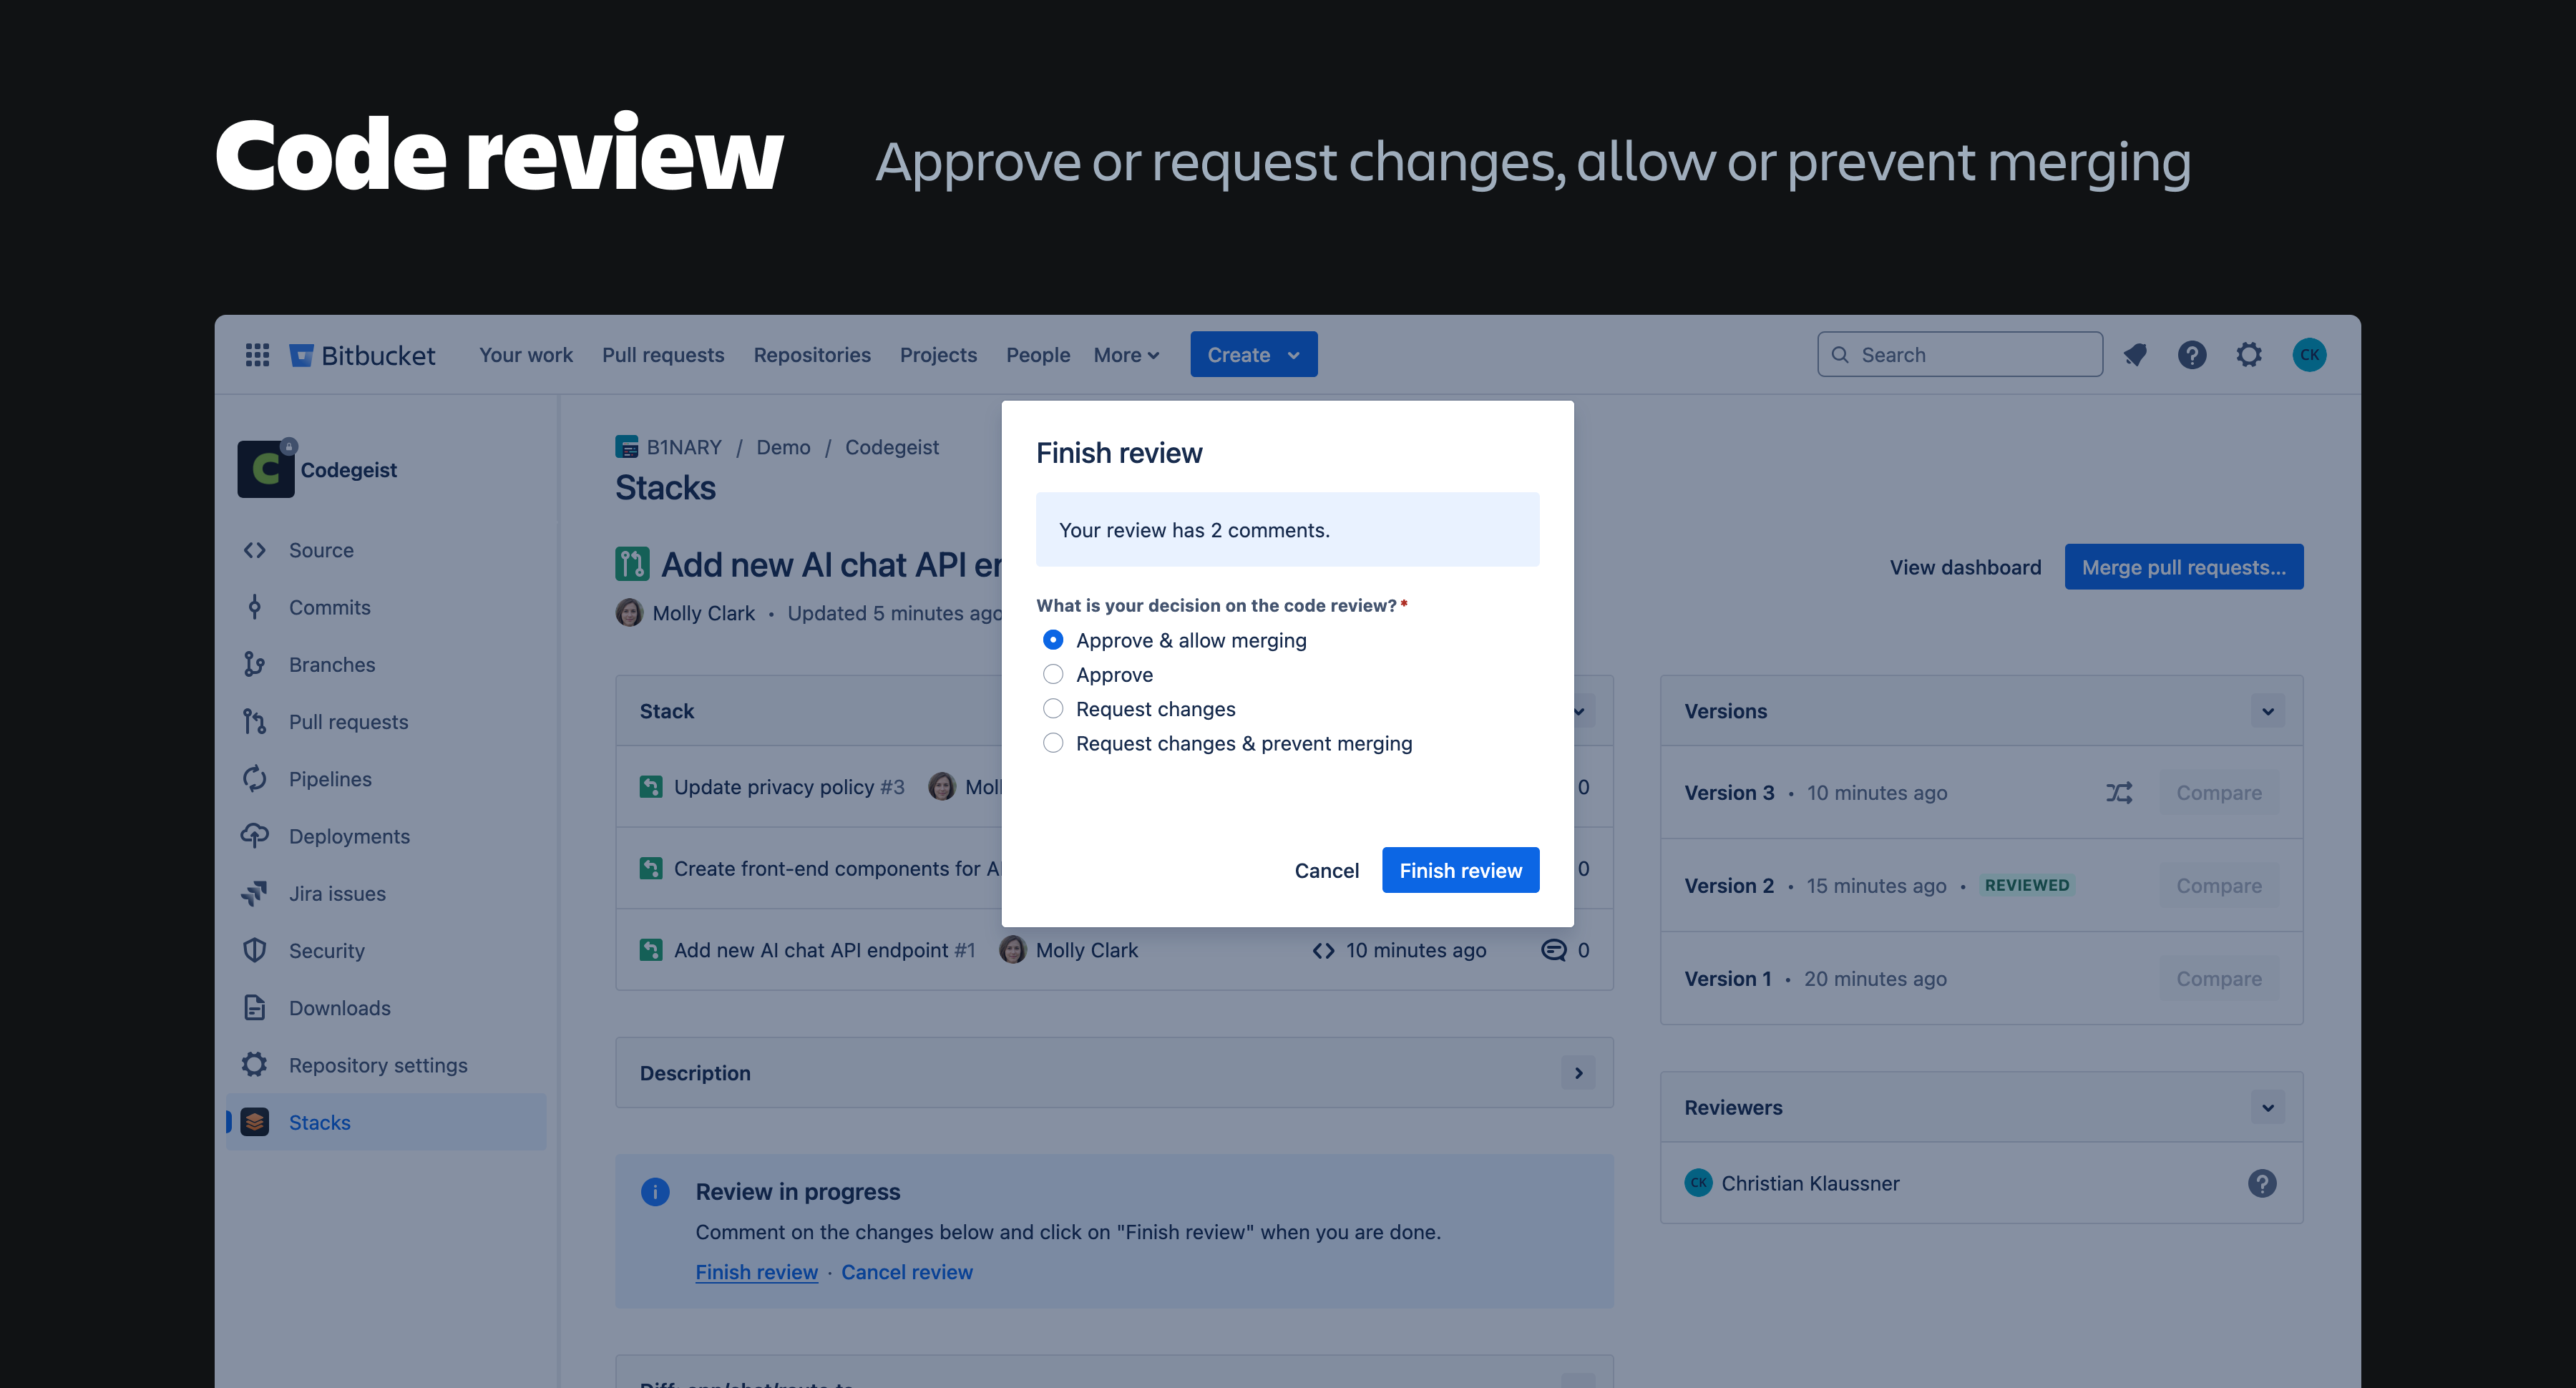Cancel the Finish review dialog
The width and height of the screenshot is (2576, 1388).
[x=1326, y=870]
